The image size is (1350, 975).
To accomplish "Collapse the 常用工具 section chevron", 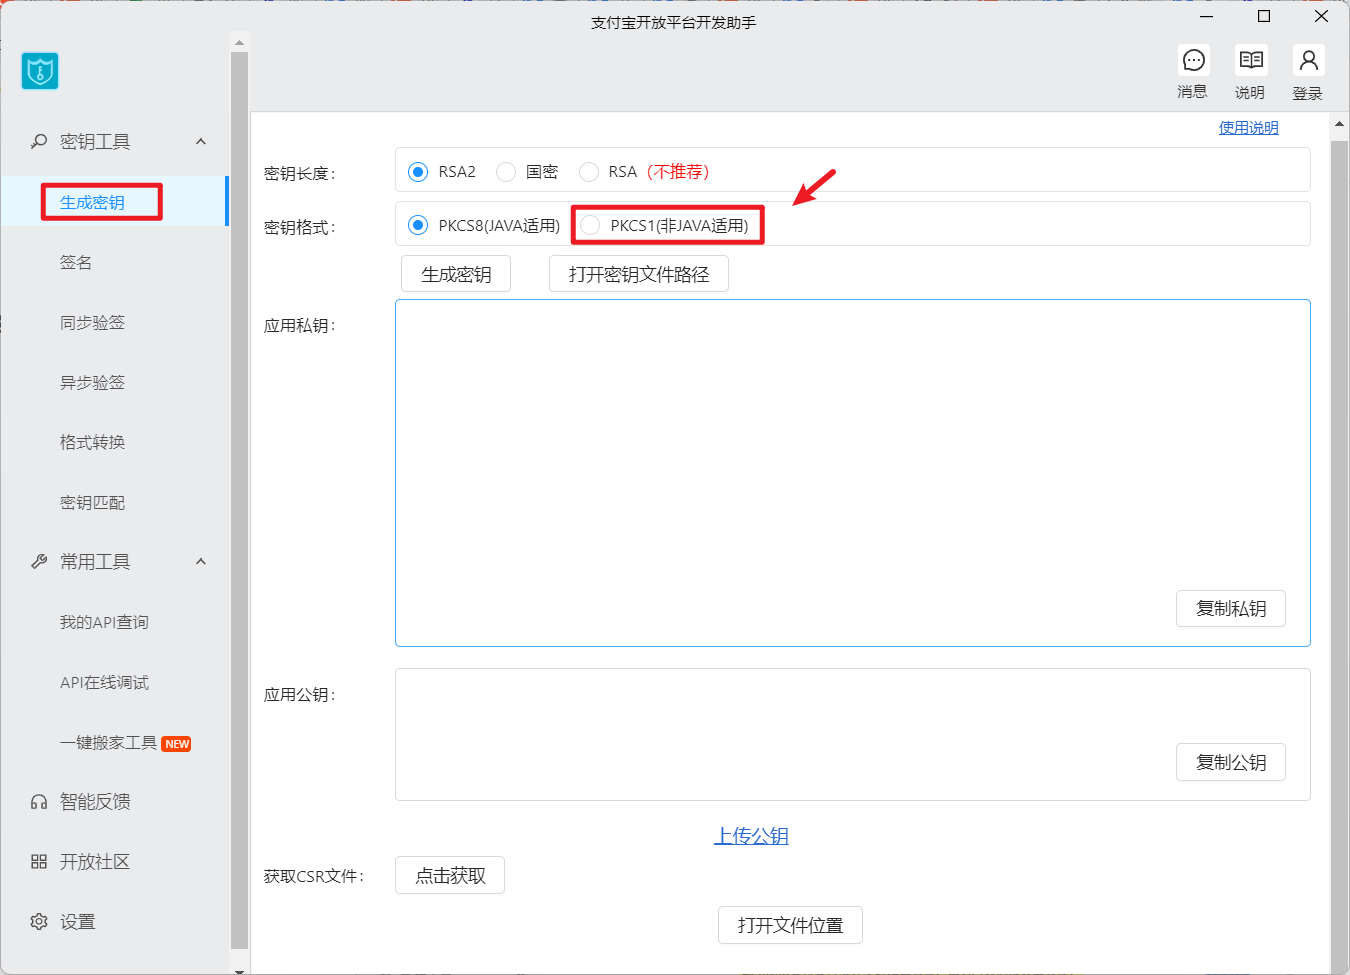I will point(201,561).
